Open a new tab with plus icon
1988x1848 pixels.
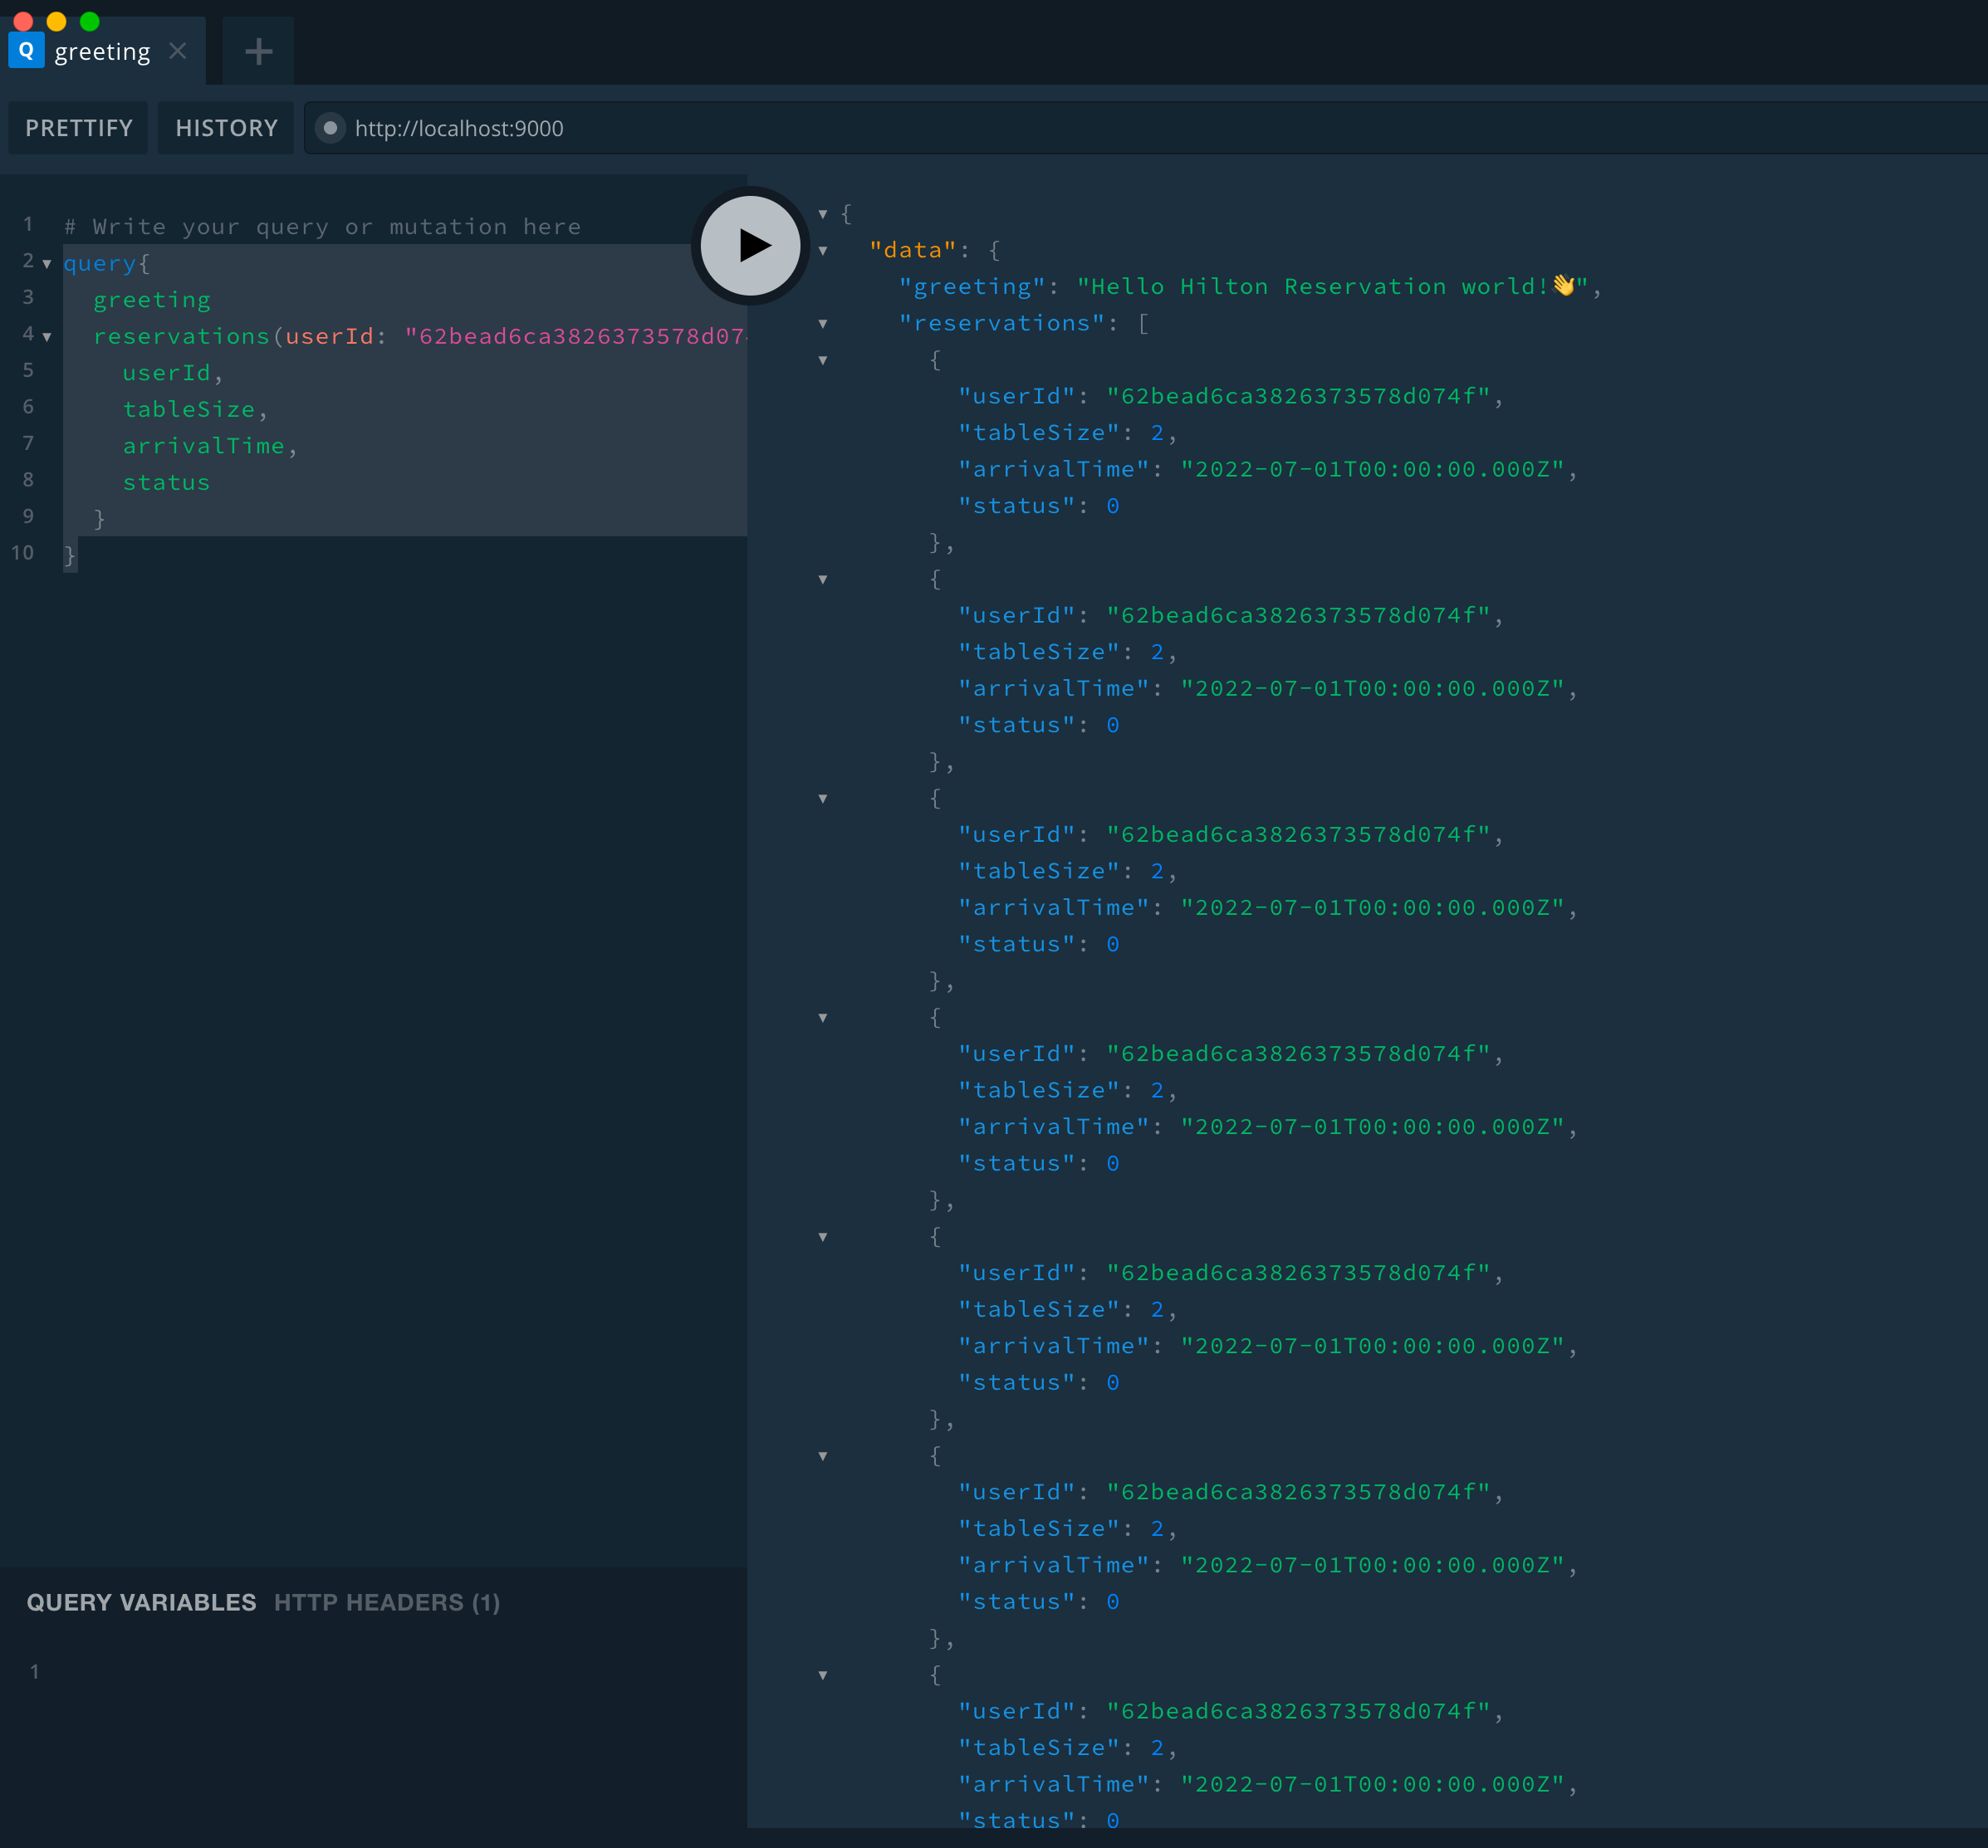[258, 51]
